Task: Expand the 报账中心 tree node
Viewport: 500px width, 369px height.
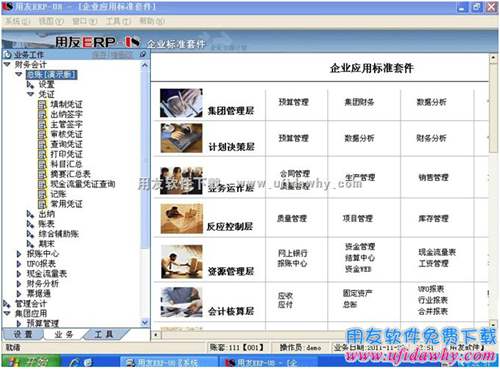Action: pyautogui.click(x=19, y=254)
